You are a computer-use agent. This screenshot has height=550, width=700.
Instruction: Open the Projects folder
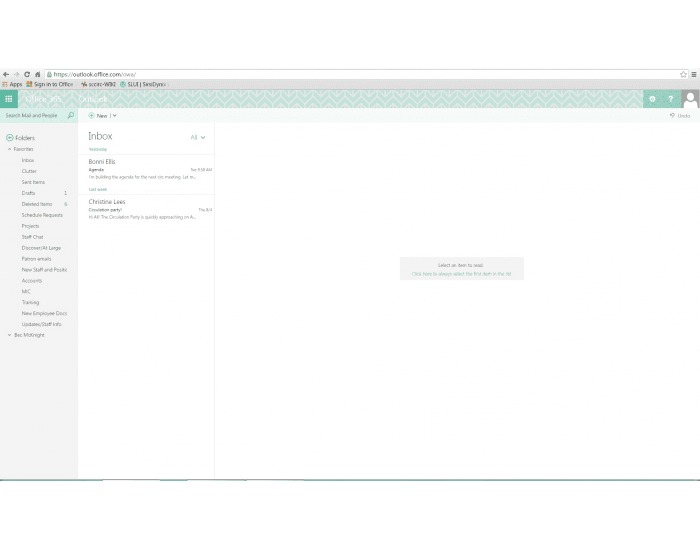pos(30,226)
